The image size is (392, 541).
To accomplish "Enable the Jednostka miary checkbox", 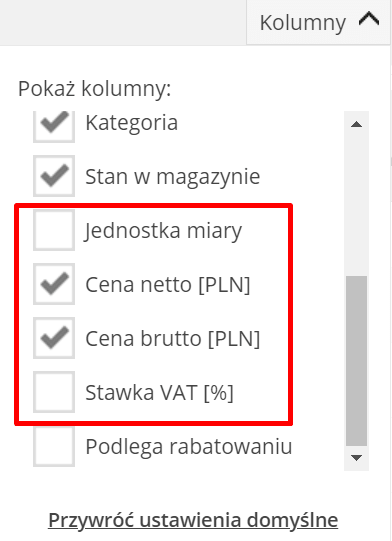I will click(x=54, y=230).
